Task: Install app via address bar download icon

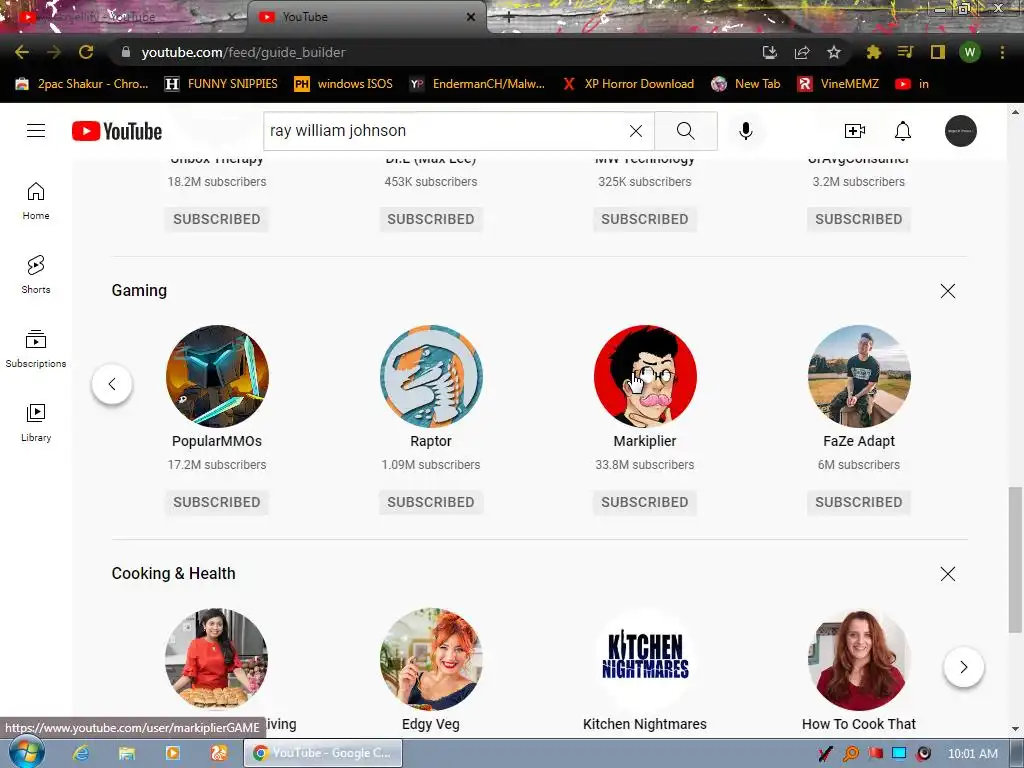Action: (x=770, y=52)
